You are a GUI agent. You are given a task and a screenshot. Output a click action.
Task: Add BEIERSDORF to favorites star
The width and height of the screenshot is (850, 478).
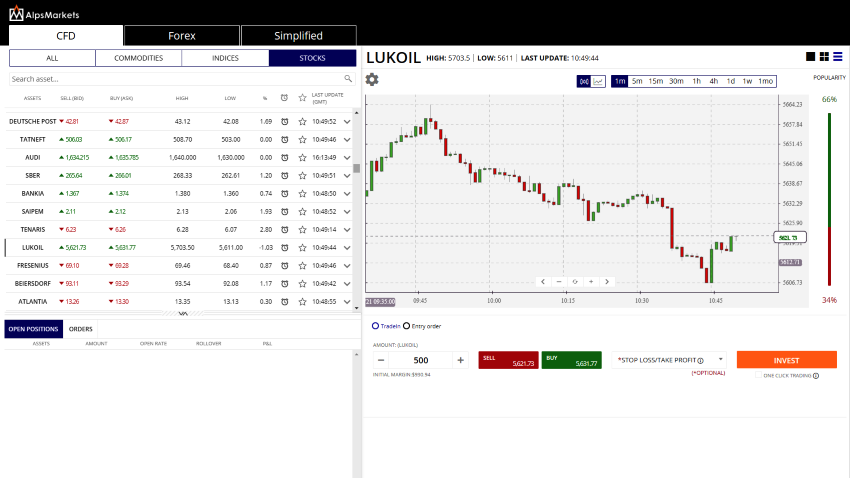(302, 283)
